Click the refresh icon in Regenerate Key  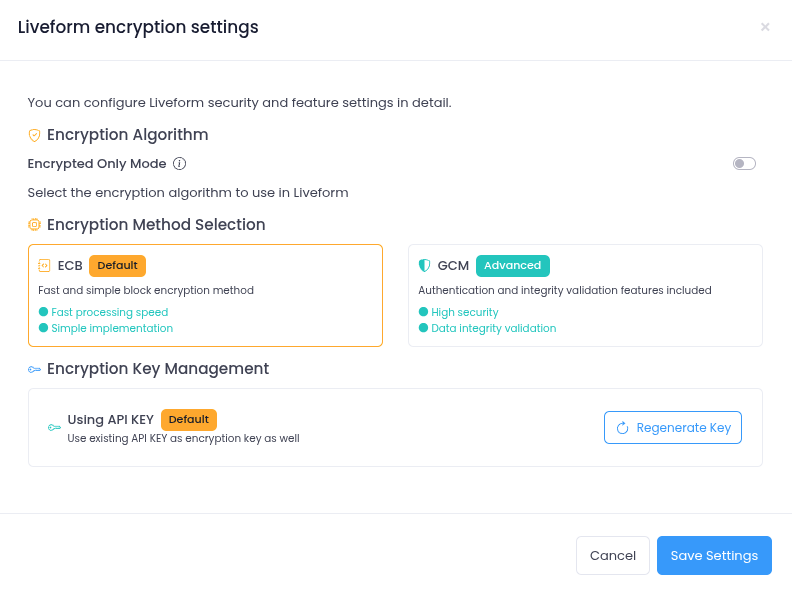622,428
